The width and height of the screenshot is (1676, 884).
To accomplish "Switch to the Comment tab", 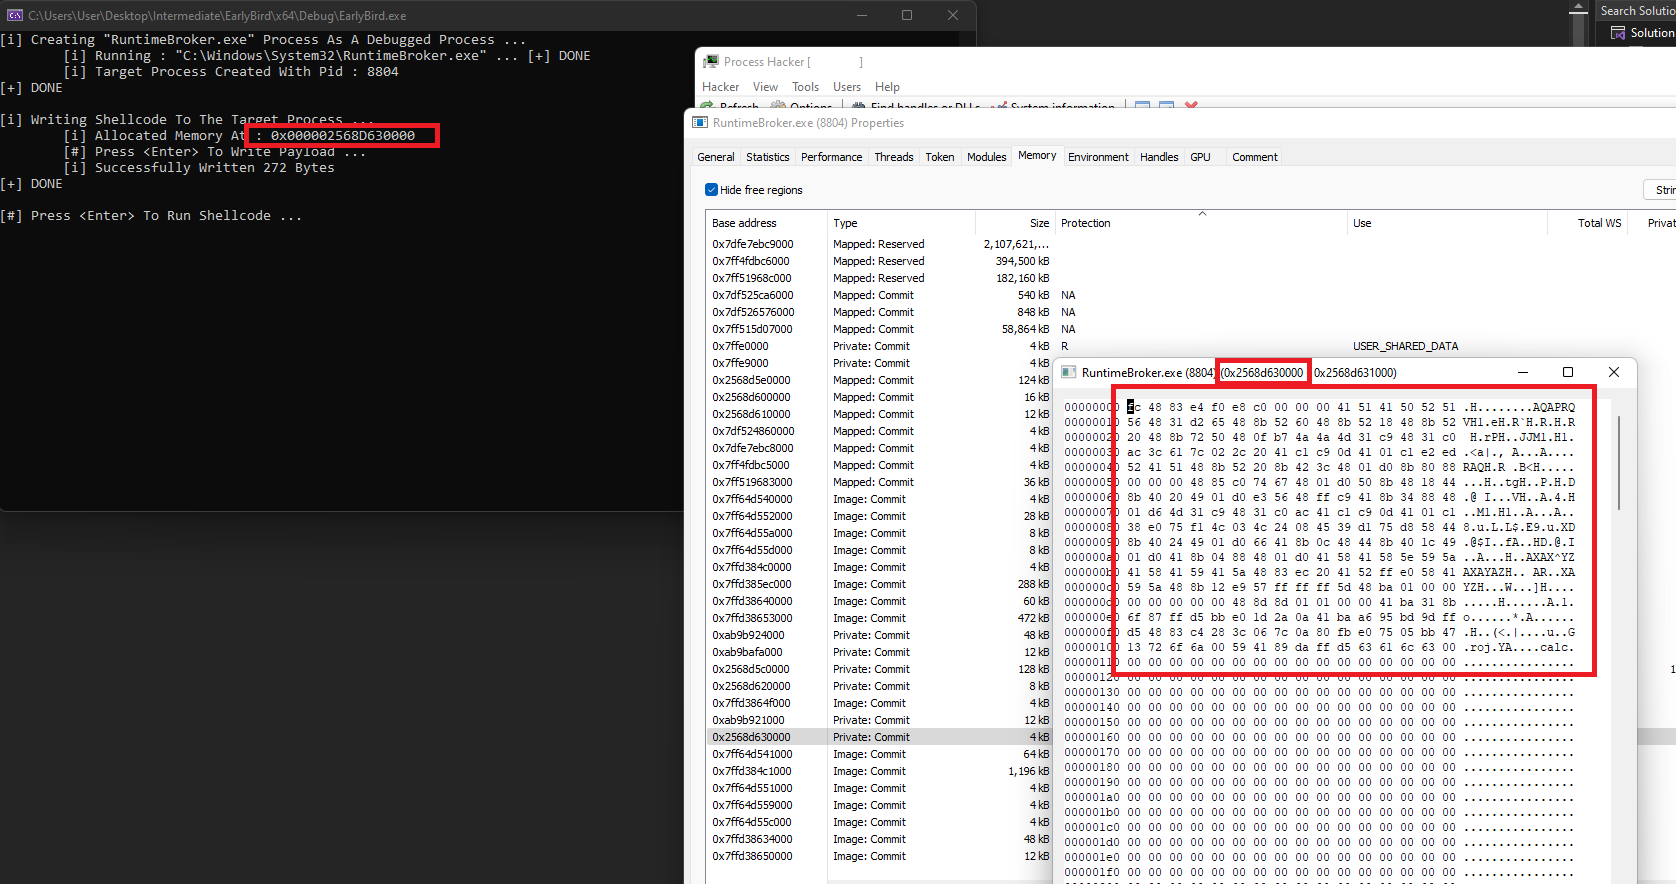I will point(1255,157).
